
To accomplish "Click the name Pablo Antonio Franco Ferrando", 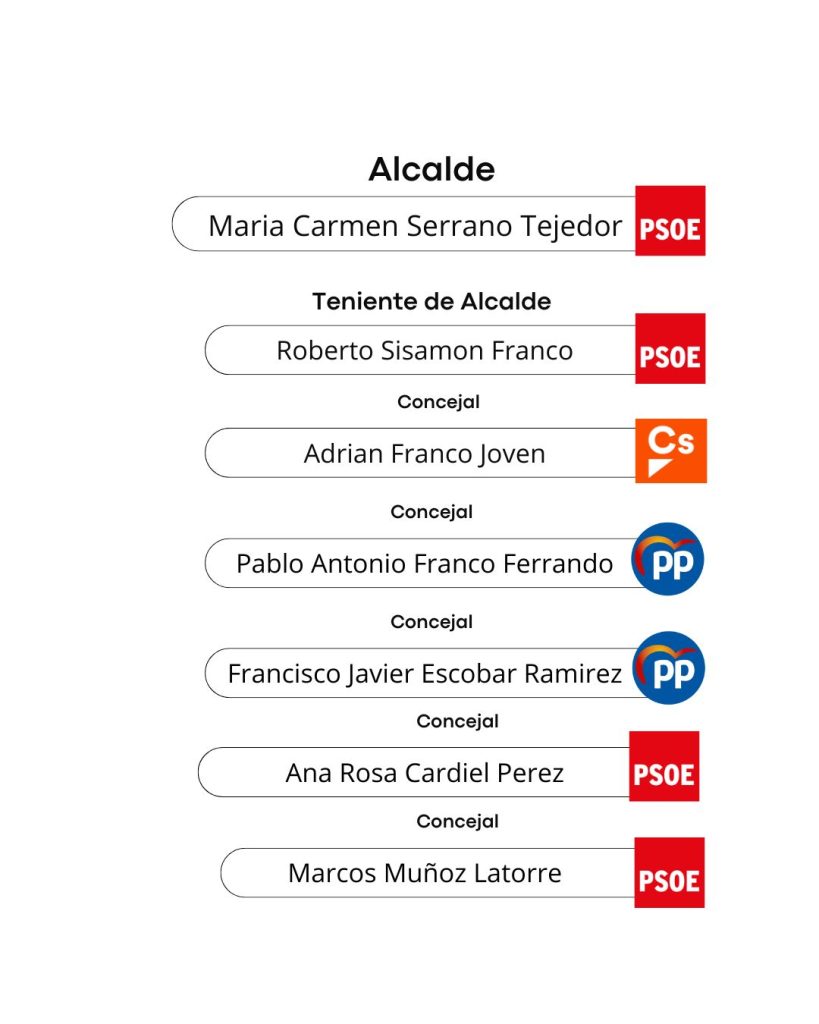I will tap(424, 564).
